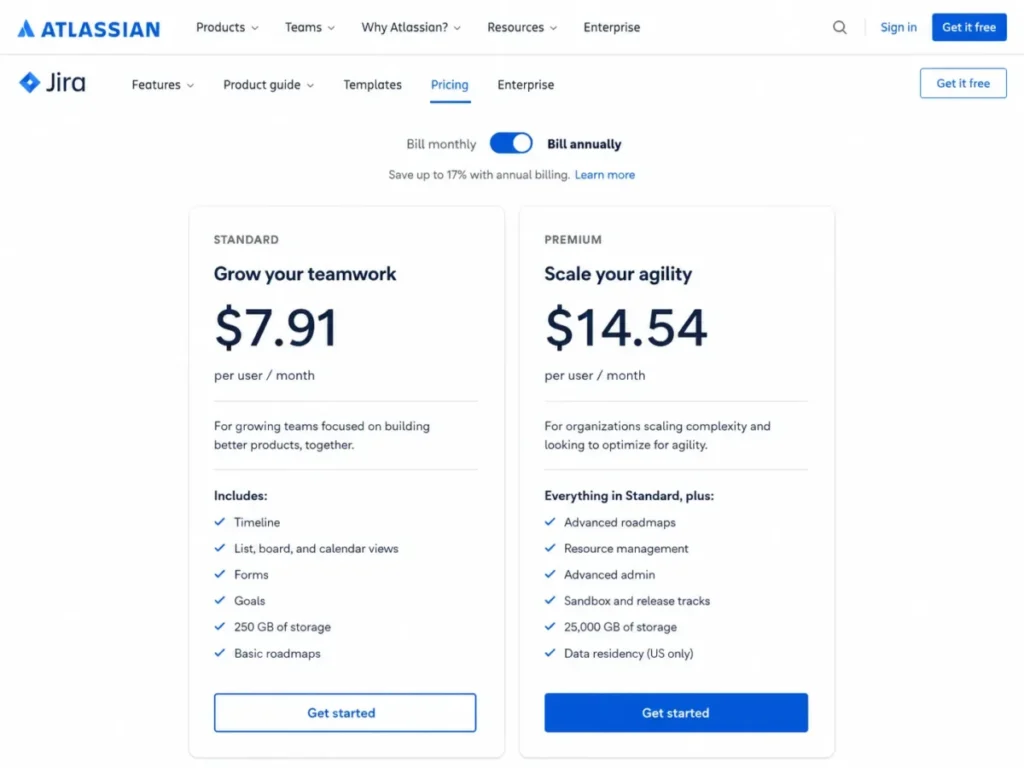1024x768 pixels.
Task: Expand the Teams dropdown
Action: coord(310,27)
